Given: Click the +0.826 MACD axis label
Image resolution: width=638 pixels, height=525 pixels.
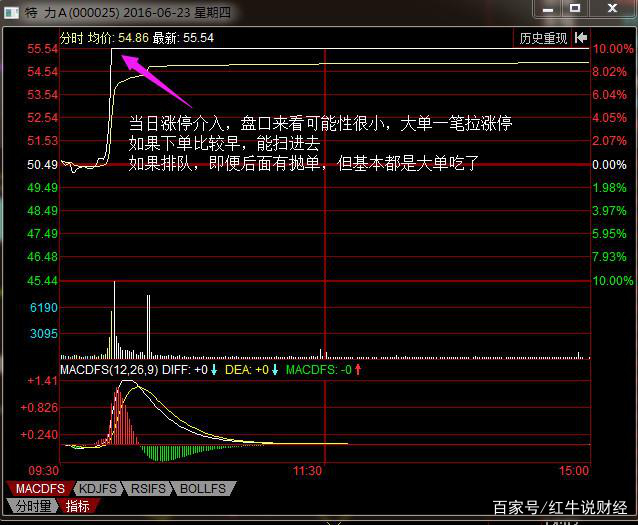Looking at the screenshot, I should pyautogui.click(x=39, y=407).
